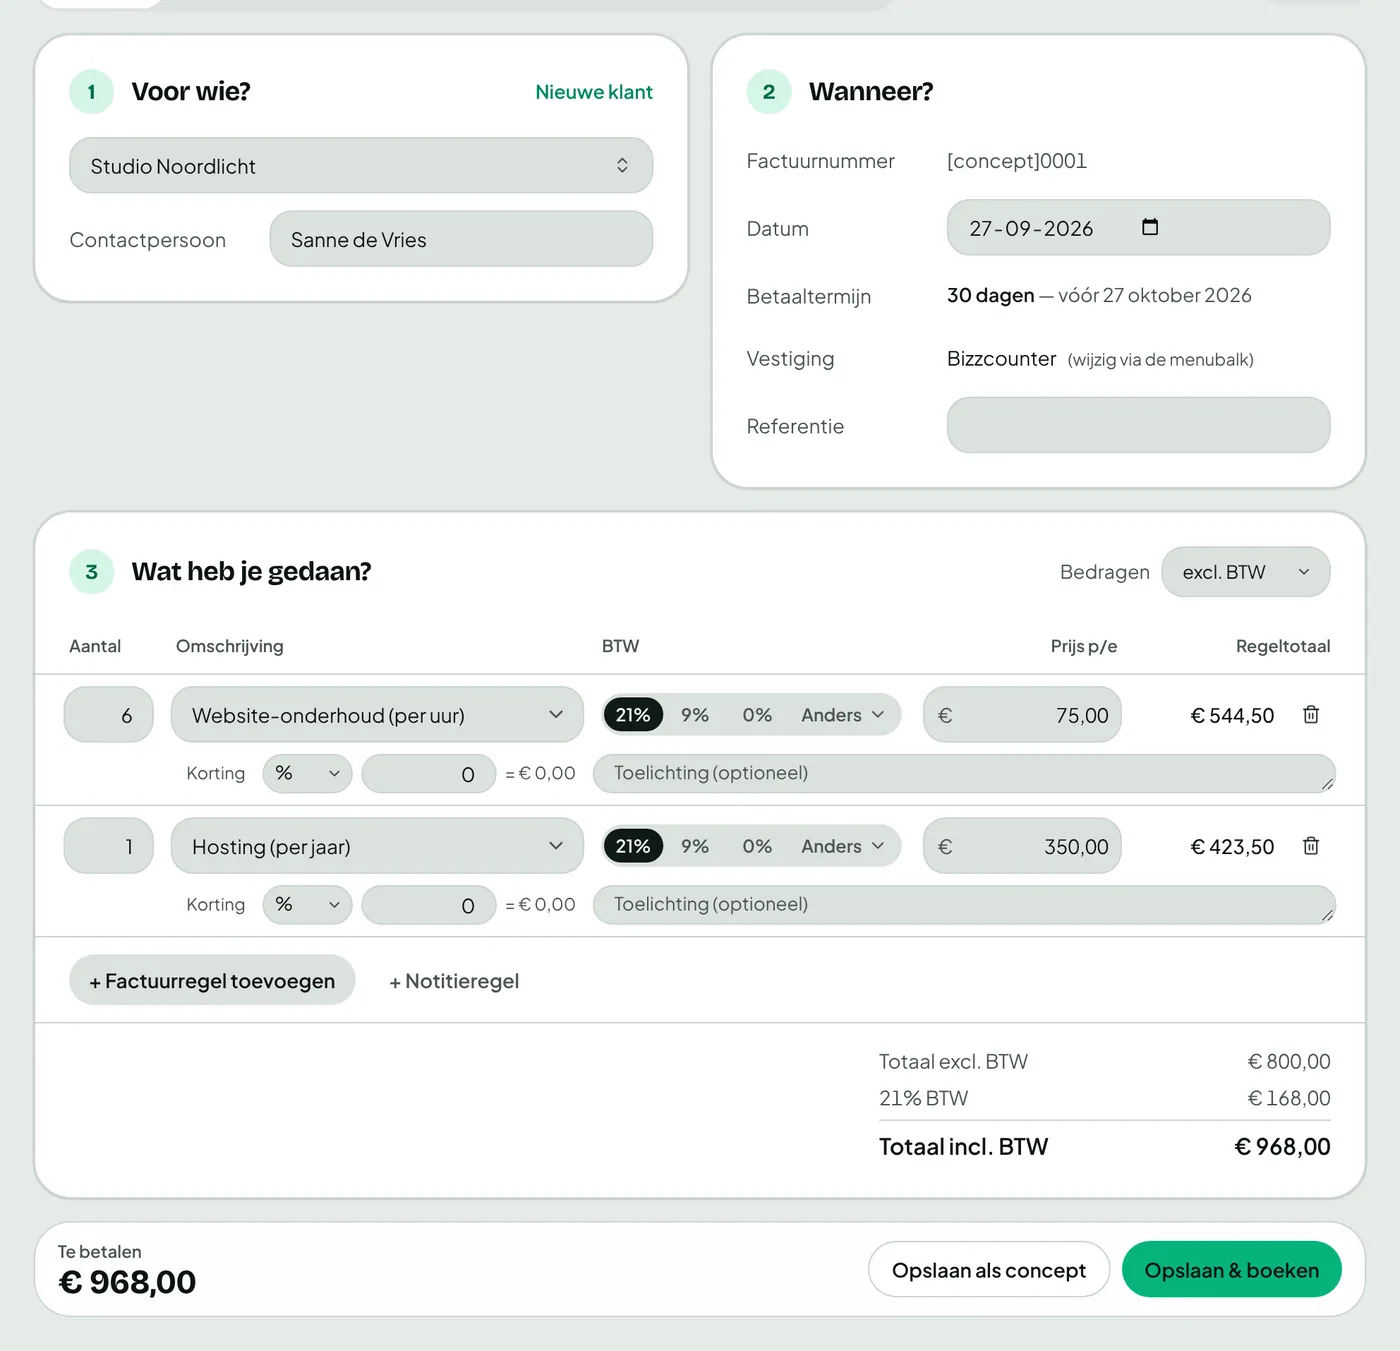The image size is (1400, 1351).
Task: Add a Notitieregel to the invoice
Action: pos(454,981)
